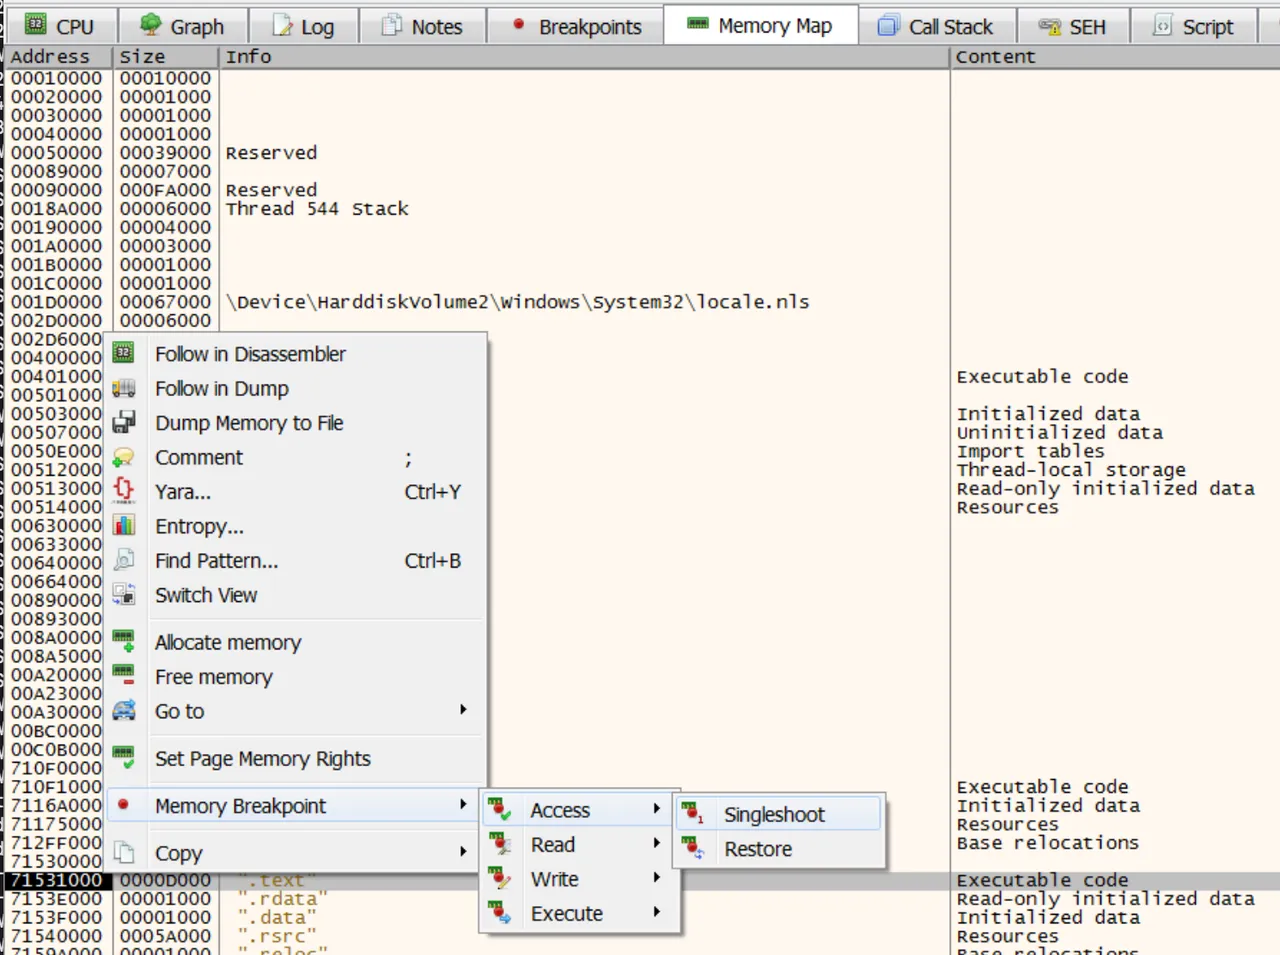
Task: Click the Entropy chart icon
Action: click(123, 525)
